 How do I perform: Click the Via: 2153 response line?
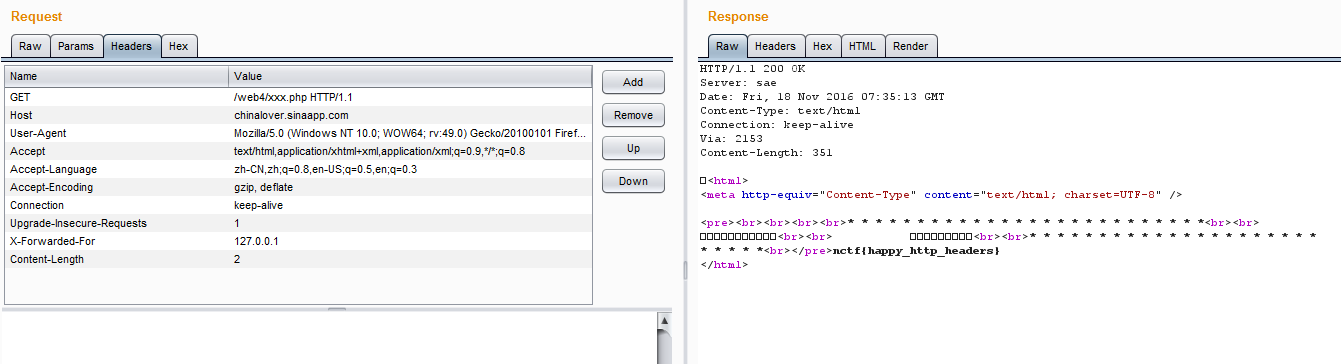click(x=731, y=139)
